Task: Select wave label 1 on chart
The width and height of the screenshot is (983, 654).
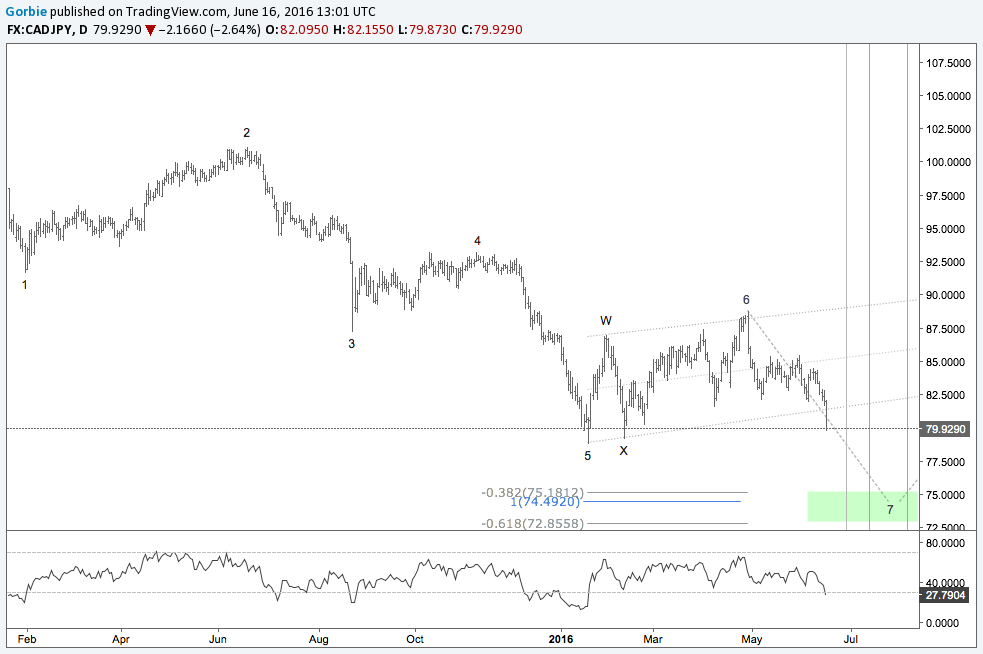Action: (24, 285)
